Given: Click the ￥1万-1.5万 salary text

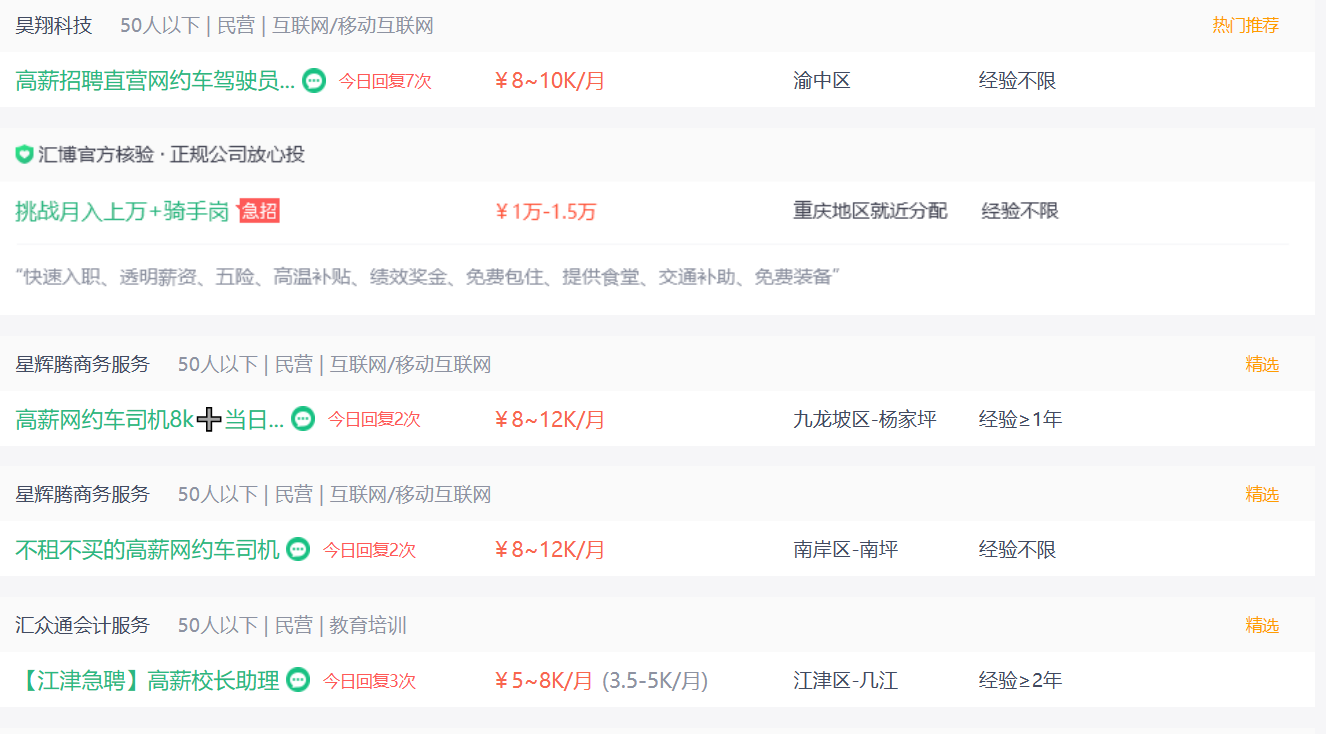Looking at the screenshot, I should click(x=546, y=211).
